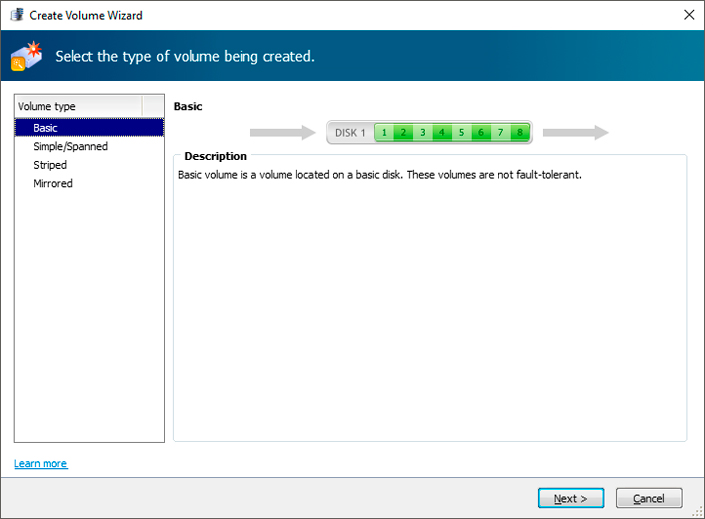Choose the Striped volume type
705x519 pixels.
coord(89,165)
